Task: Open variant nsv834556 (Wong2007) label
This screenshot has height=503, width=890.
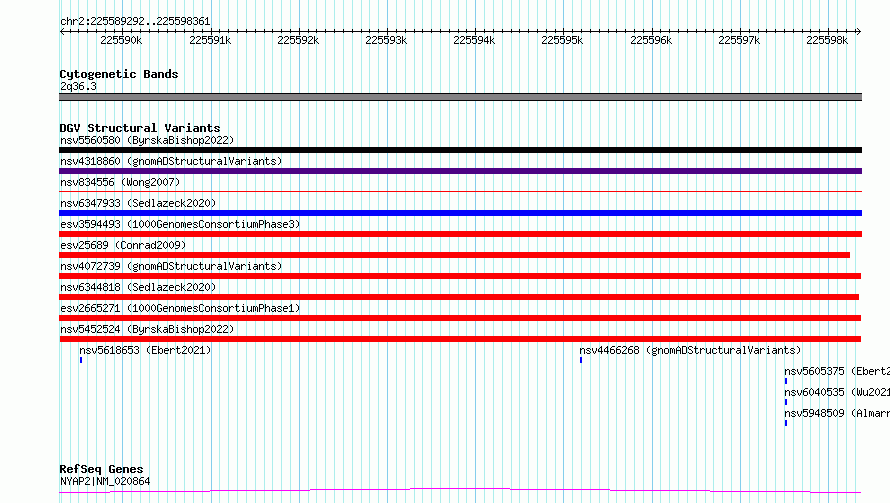Action: pos(120,182)
